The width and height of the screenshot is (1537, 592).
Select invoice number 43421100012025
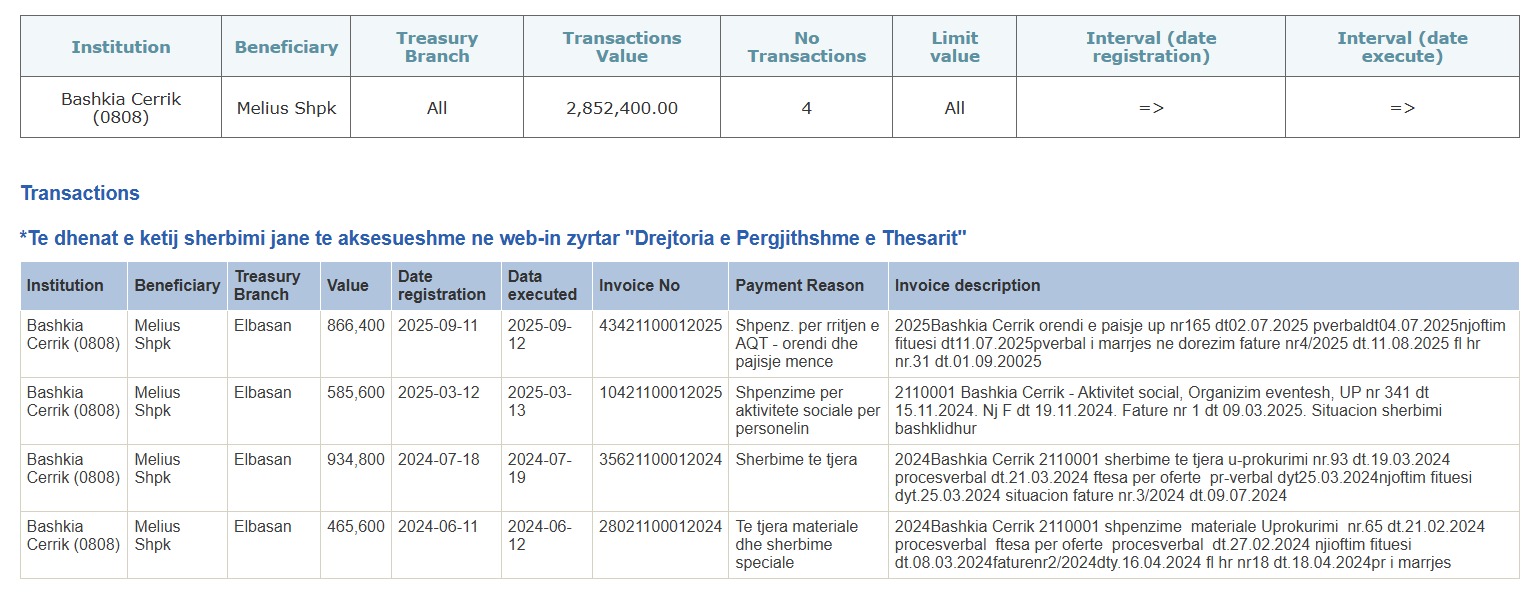click(x=660, y=326)
